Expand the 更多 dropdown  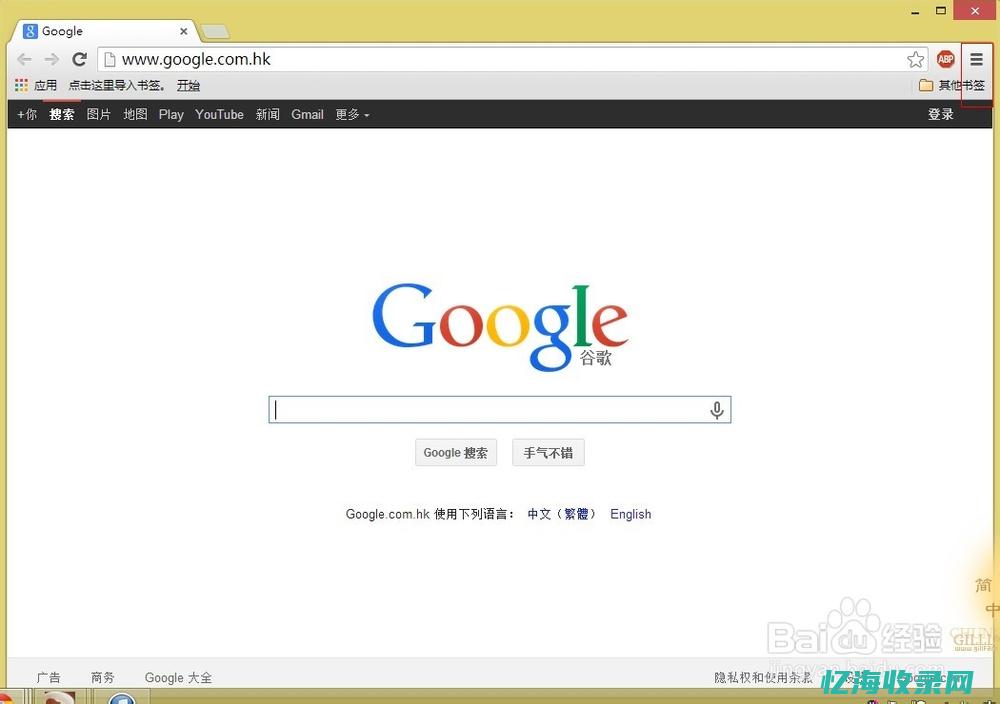click(x=352, y=114)
